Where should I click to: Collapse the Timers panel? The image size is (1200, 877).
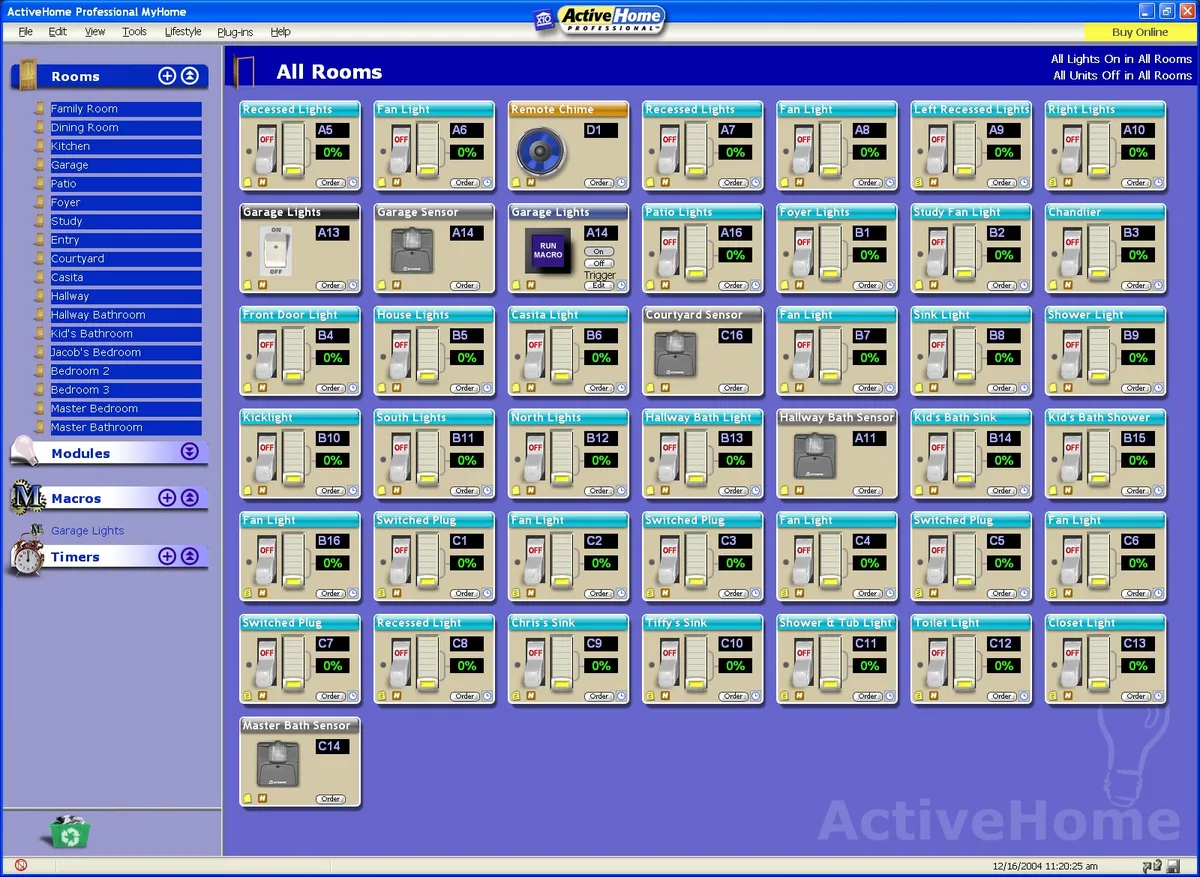190,556
